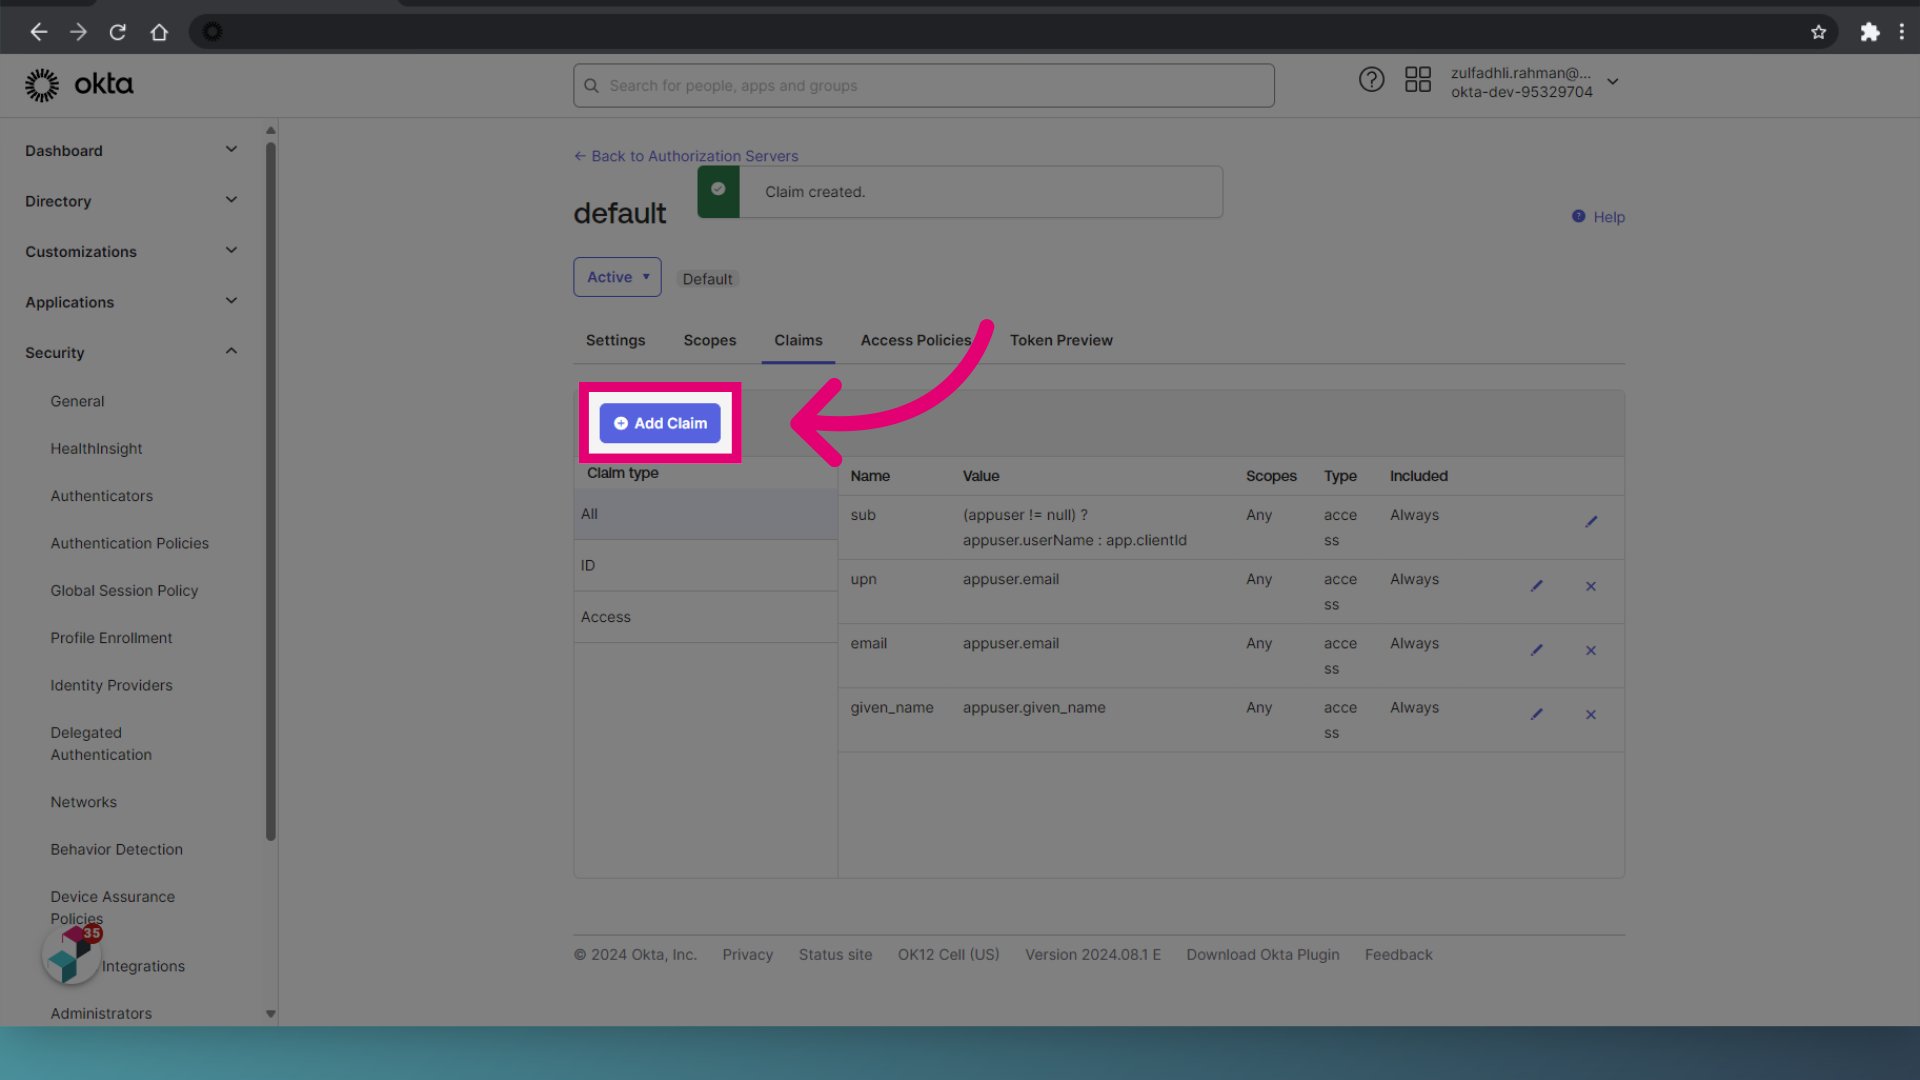Viewport: 1920px width, 1080px height.
Task: Click the 'appuser.given_name' value cell
Action: pos(1034,707)
